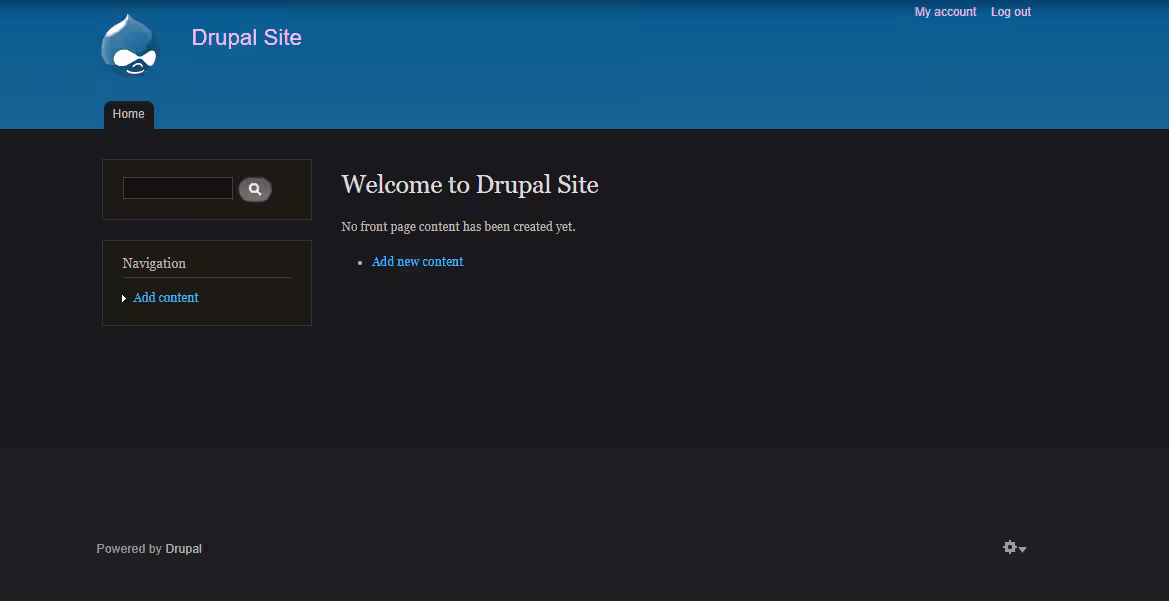Click the Drupal Site title link
The height and width of the screenshot is (601, 1169).
click(246, 38)
